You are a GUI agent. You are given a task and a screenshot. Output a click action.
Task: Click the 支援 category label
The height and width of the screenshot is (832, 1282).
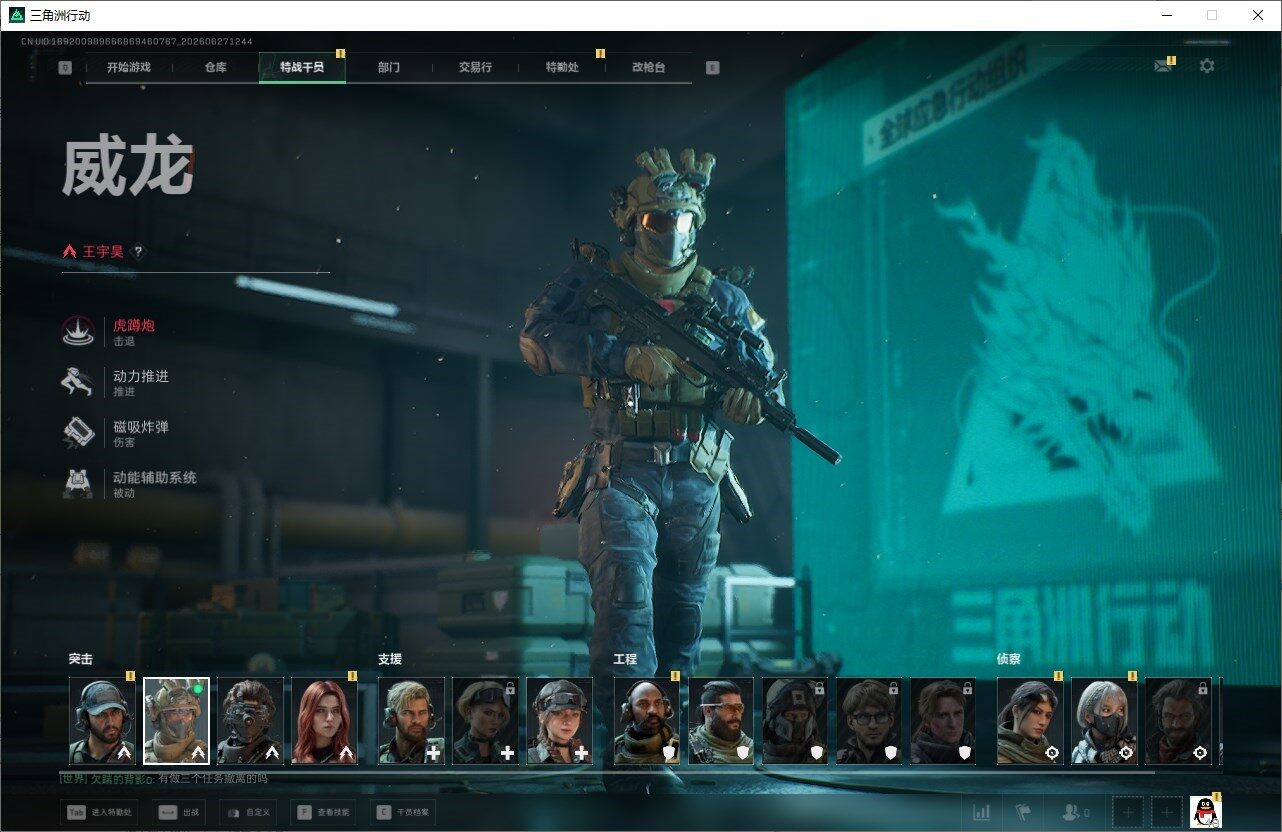[x=390, y=659]
